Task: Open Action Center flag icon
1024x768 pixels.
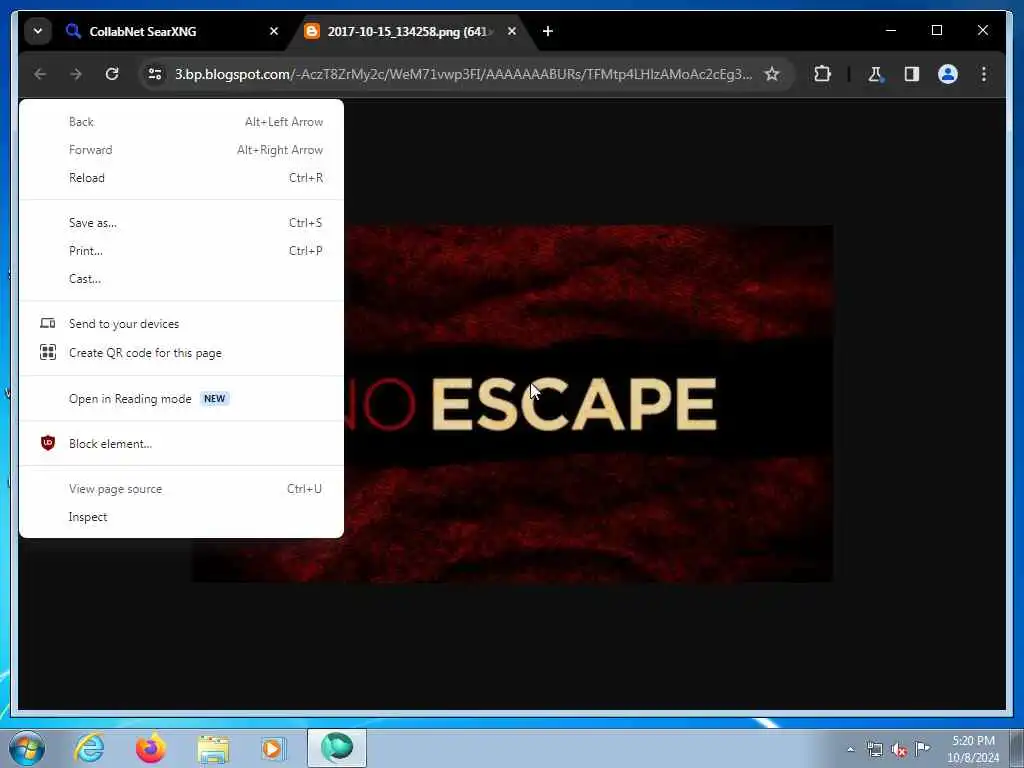Action: [922, 748]
